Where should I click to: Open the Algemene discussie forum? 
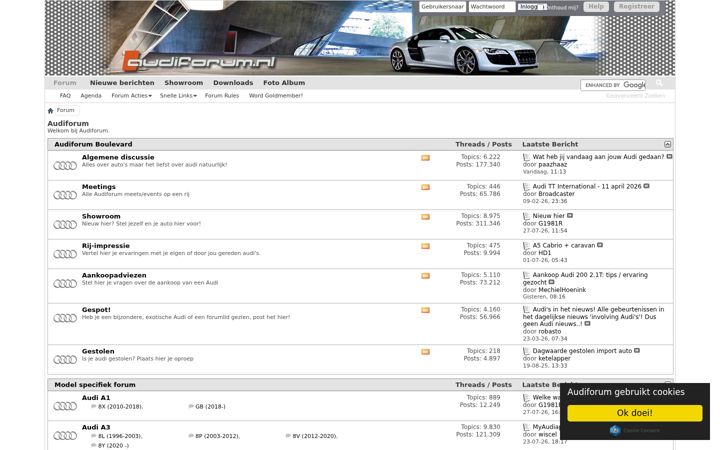(118, 157)
